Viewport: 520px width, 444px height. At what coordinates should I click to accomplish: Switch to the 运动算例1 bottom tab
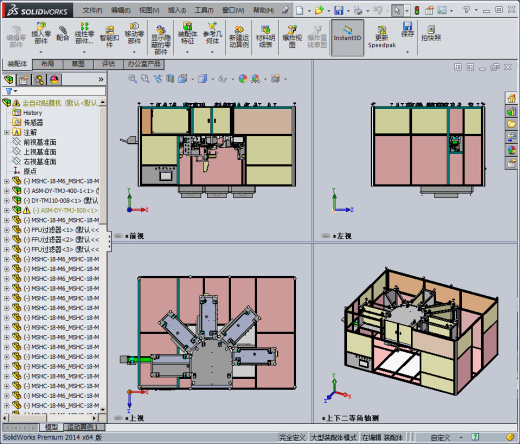coord(83,427)
